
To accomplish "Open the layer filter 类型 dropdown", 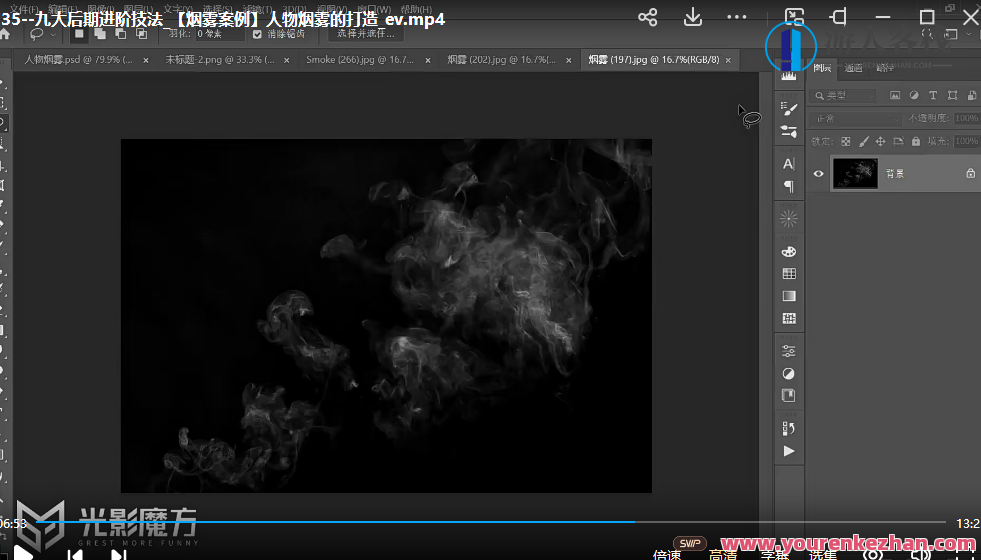I will pyautogui.click(x=843, y=96).
